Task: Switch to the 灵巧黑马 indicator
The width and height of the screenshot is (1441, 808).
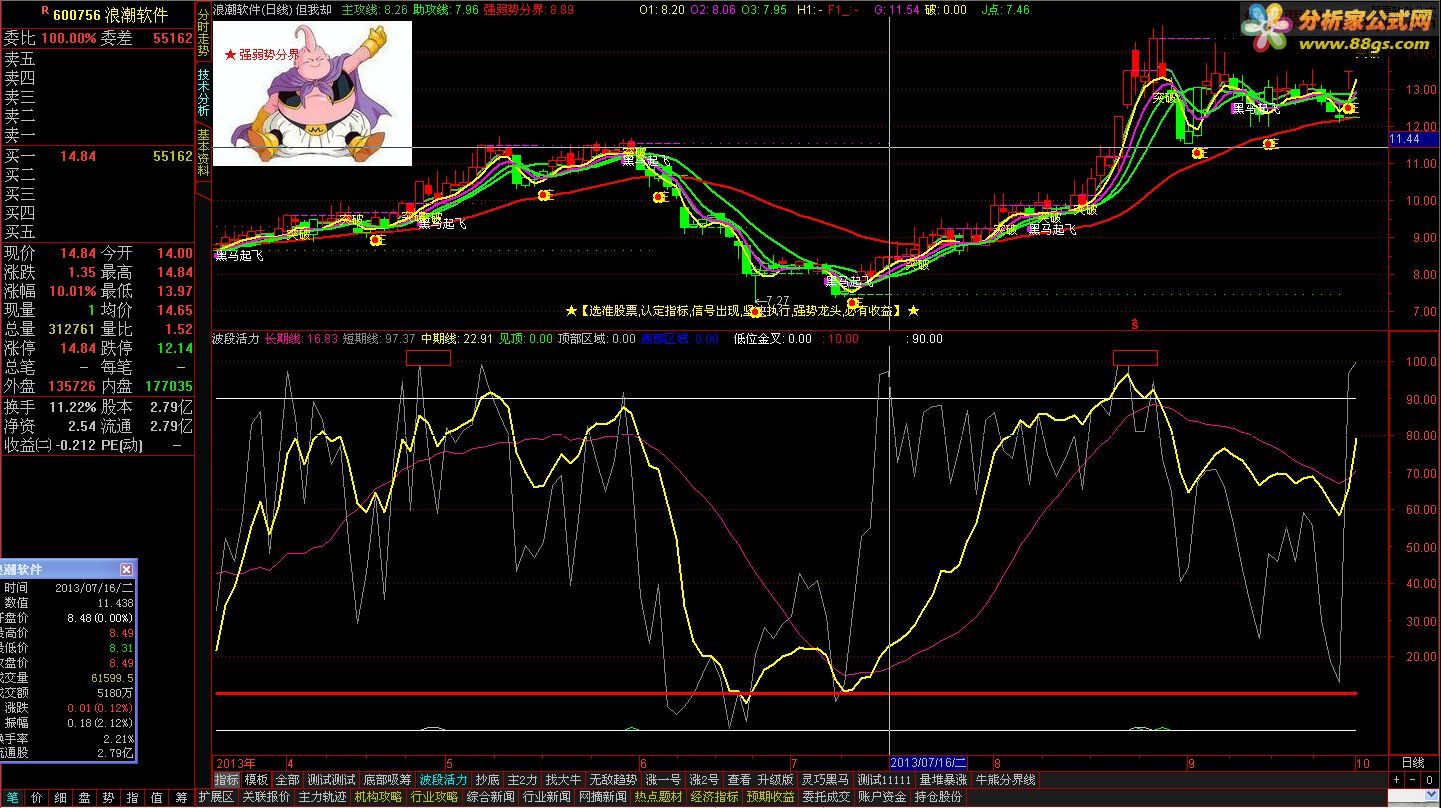Action: (x=825, y=780)
